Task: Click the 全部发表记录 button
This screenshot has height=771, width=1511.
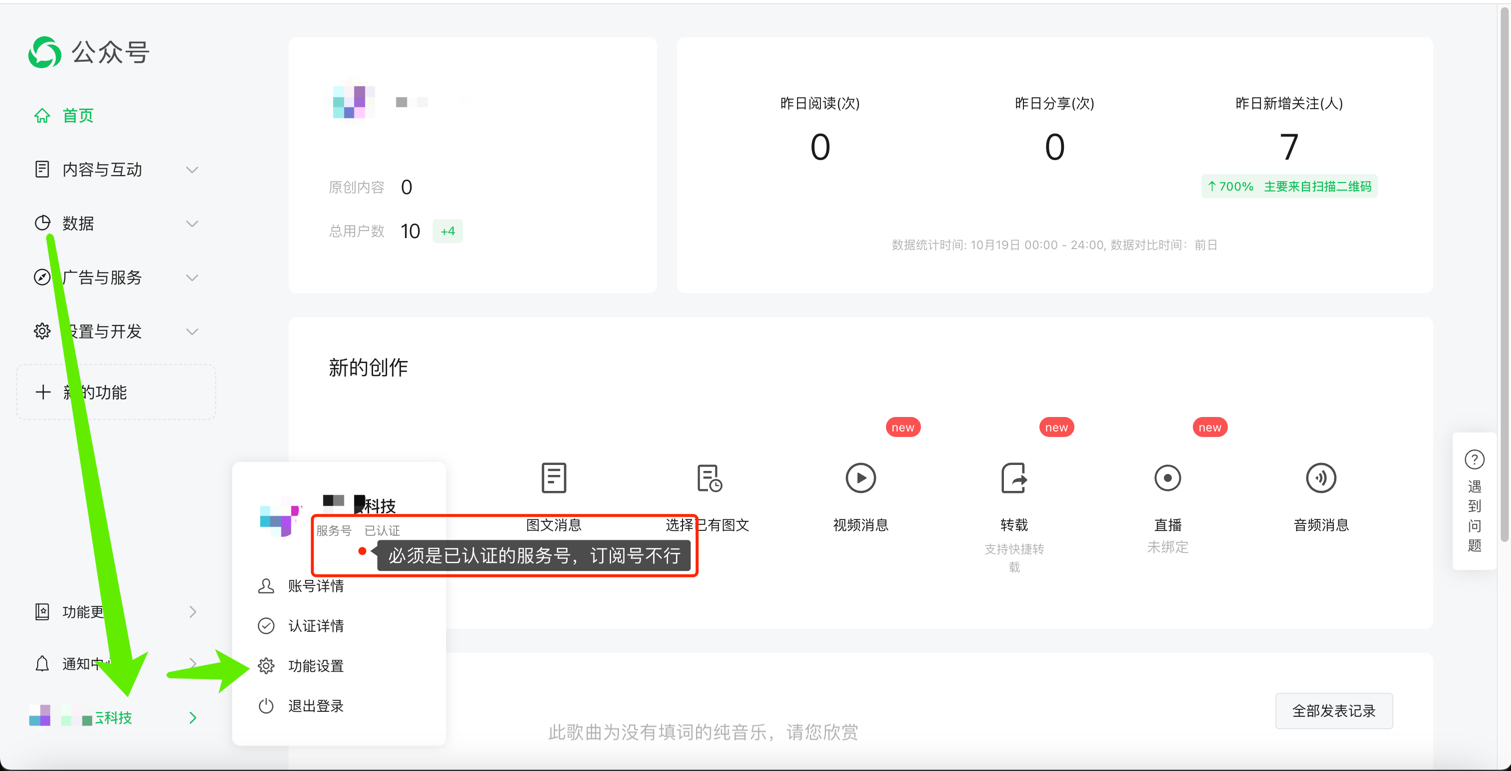Action: 1333,711
